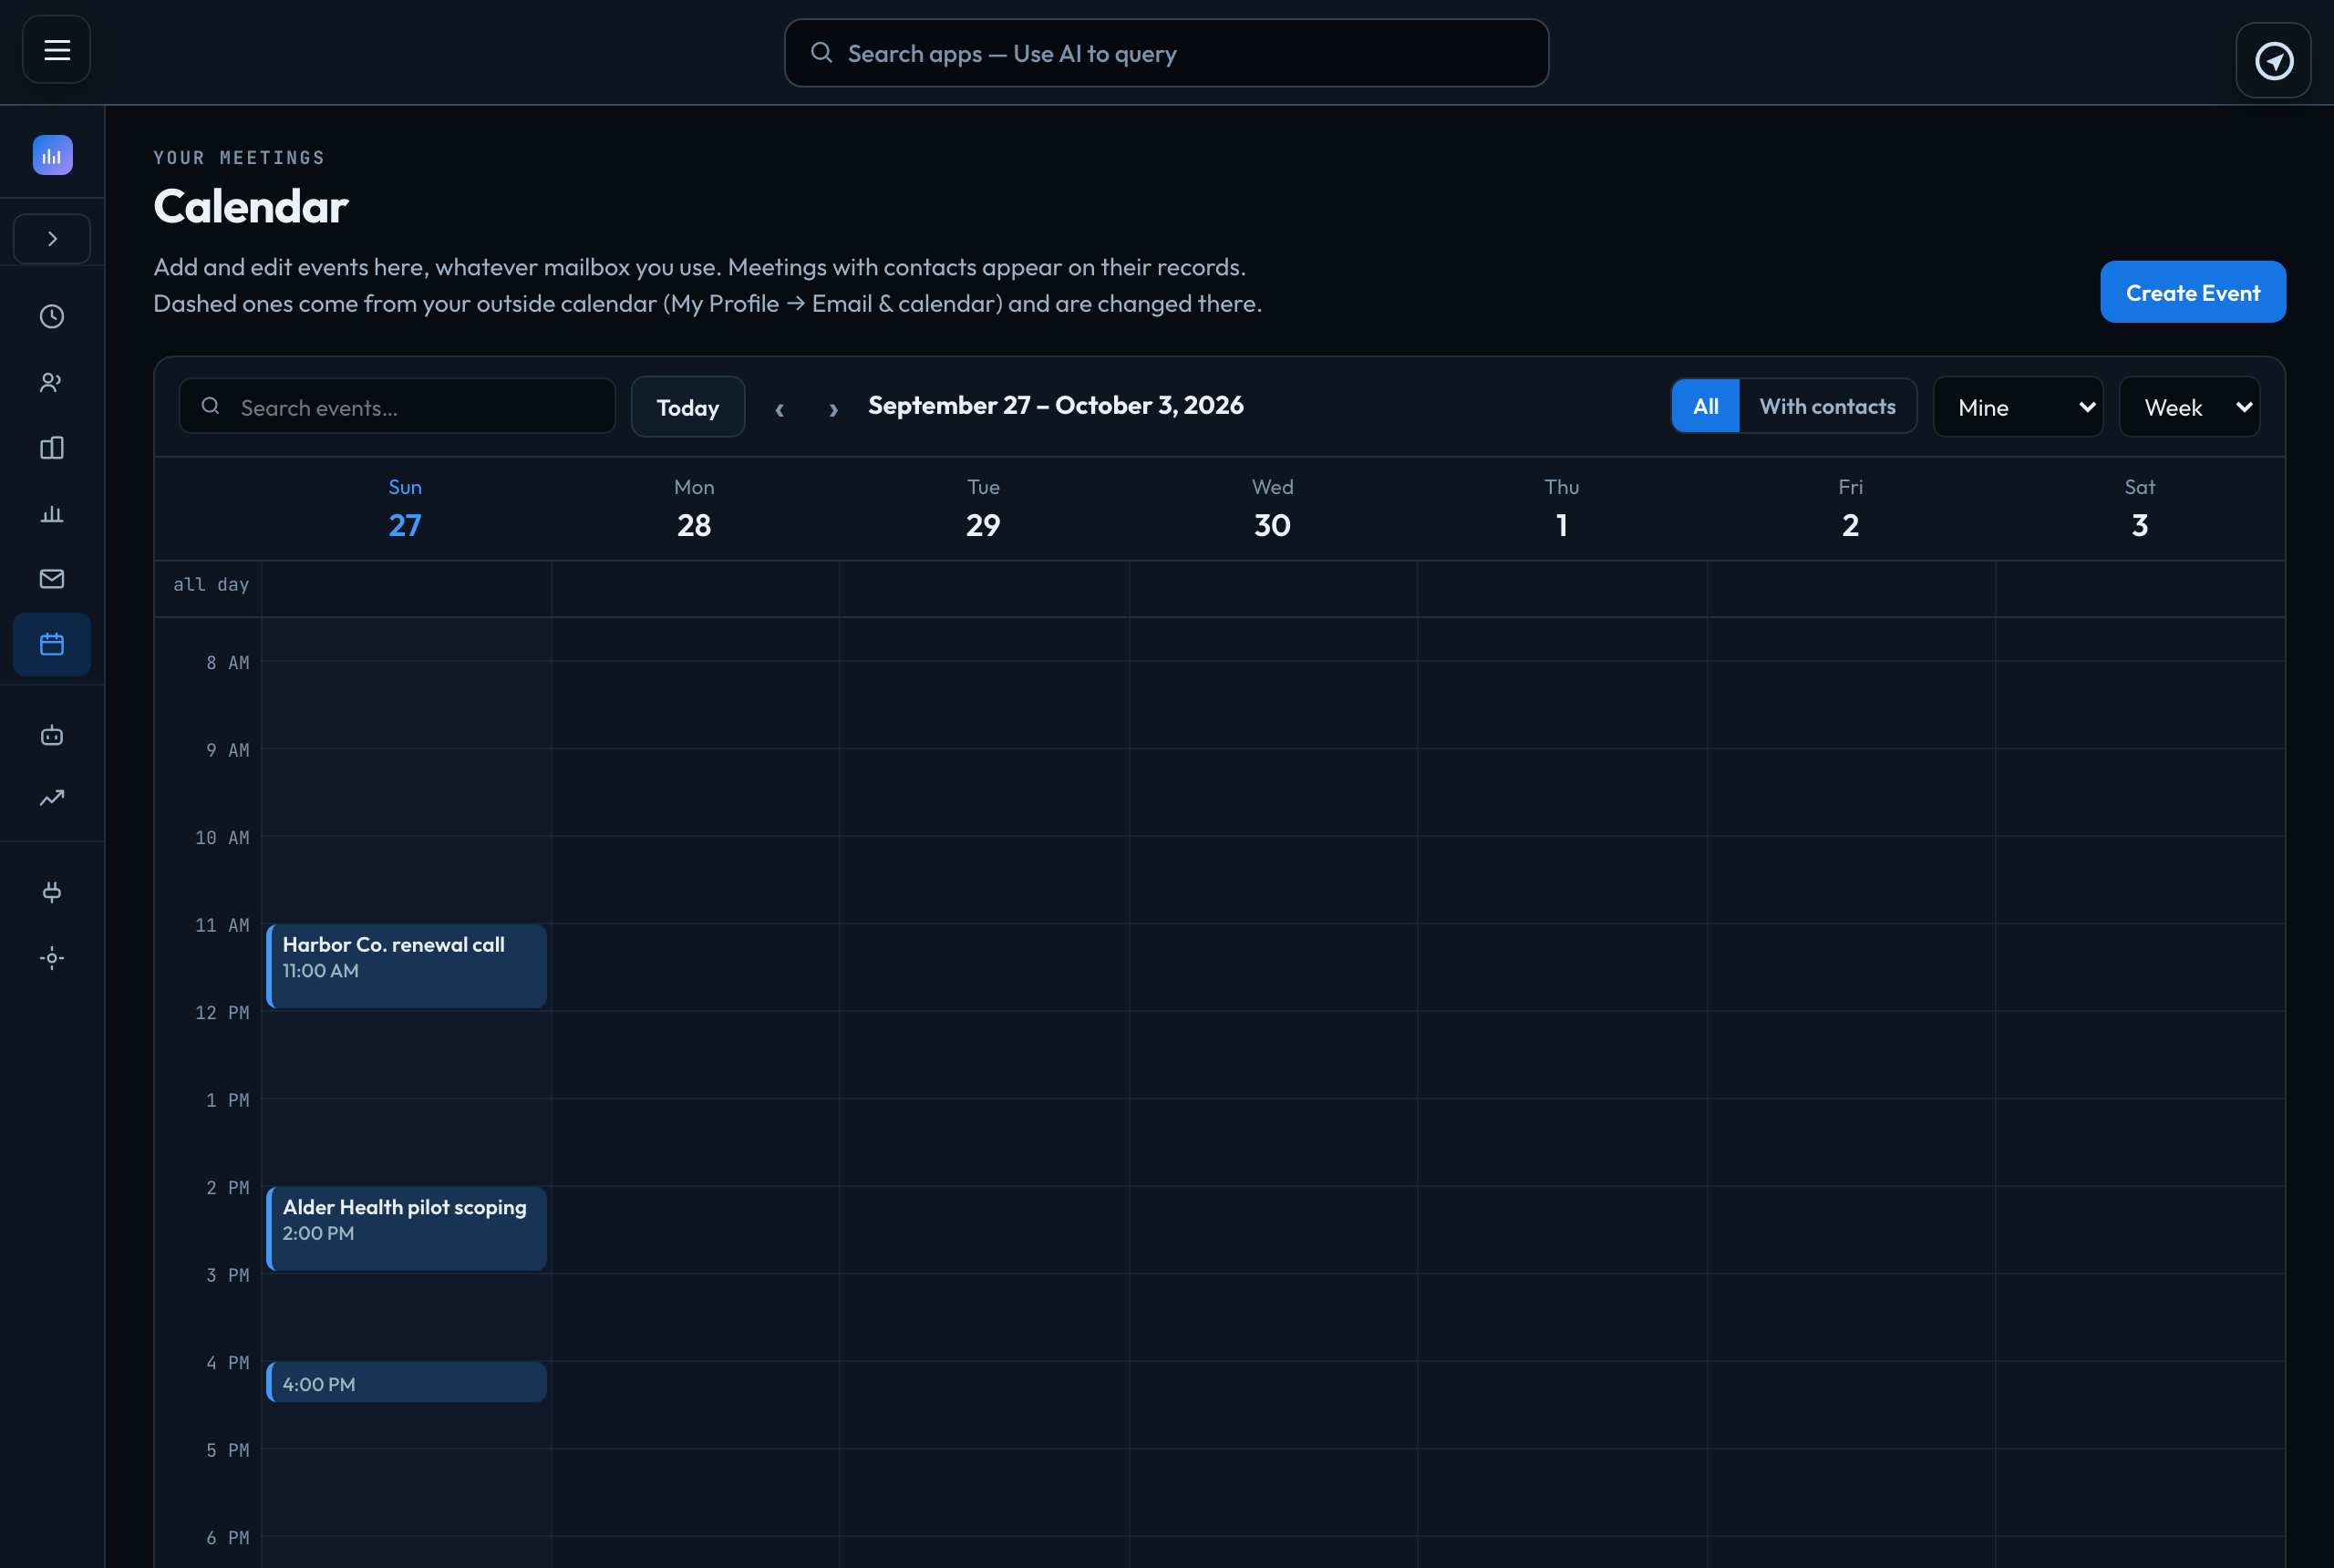Select the Fri 2 day header
This screenshot has height=1568, width=2334.
[1850, 509]
